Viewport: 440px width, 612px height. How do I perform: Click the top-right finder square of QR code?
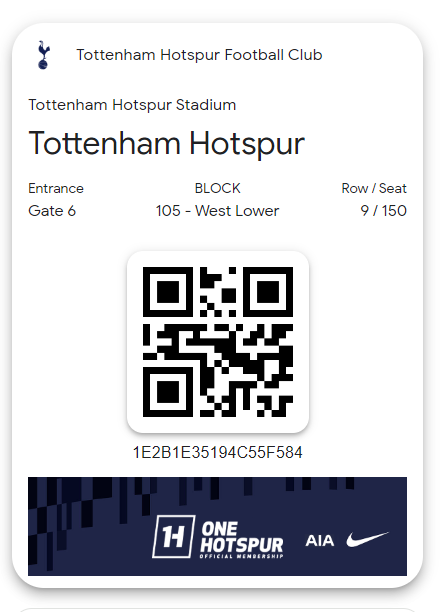click(268, 292)
